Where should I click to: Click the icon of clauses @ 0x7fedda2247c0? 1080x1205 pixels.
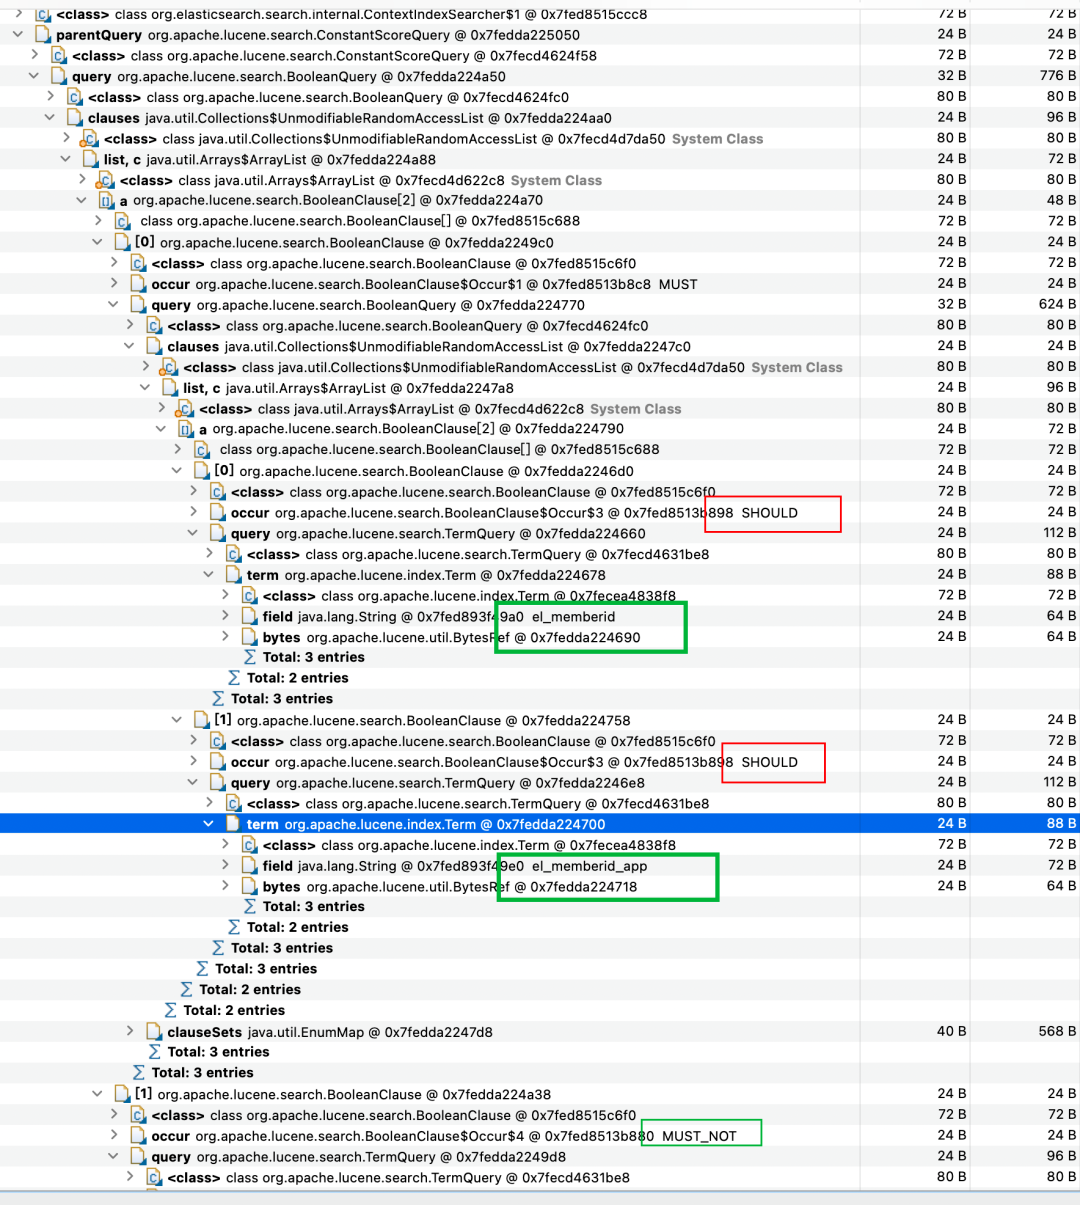155,347
